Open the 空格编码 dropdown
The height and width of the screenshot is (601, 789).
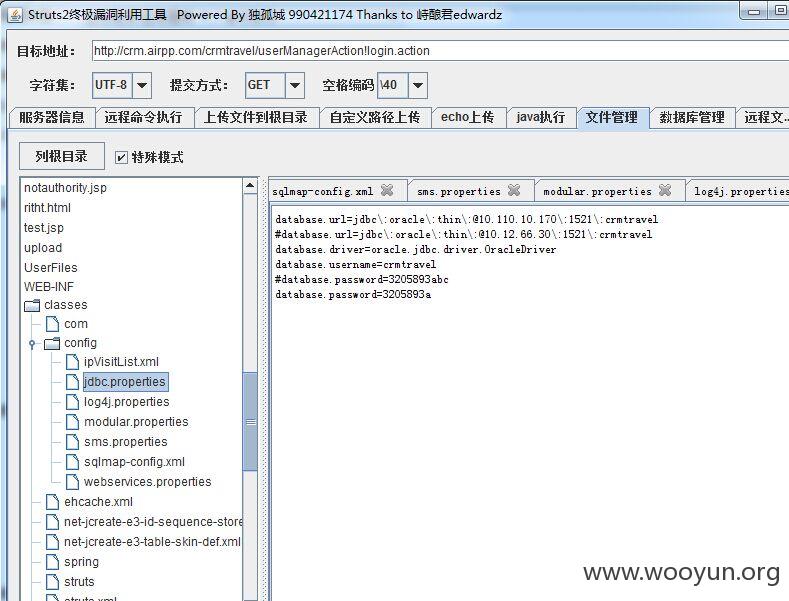[x=418, y=85]
